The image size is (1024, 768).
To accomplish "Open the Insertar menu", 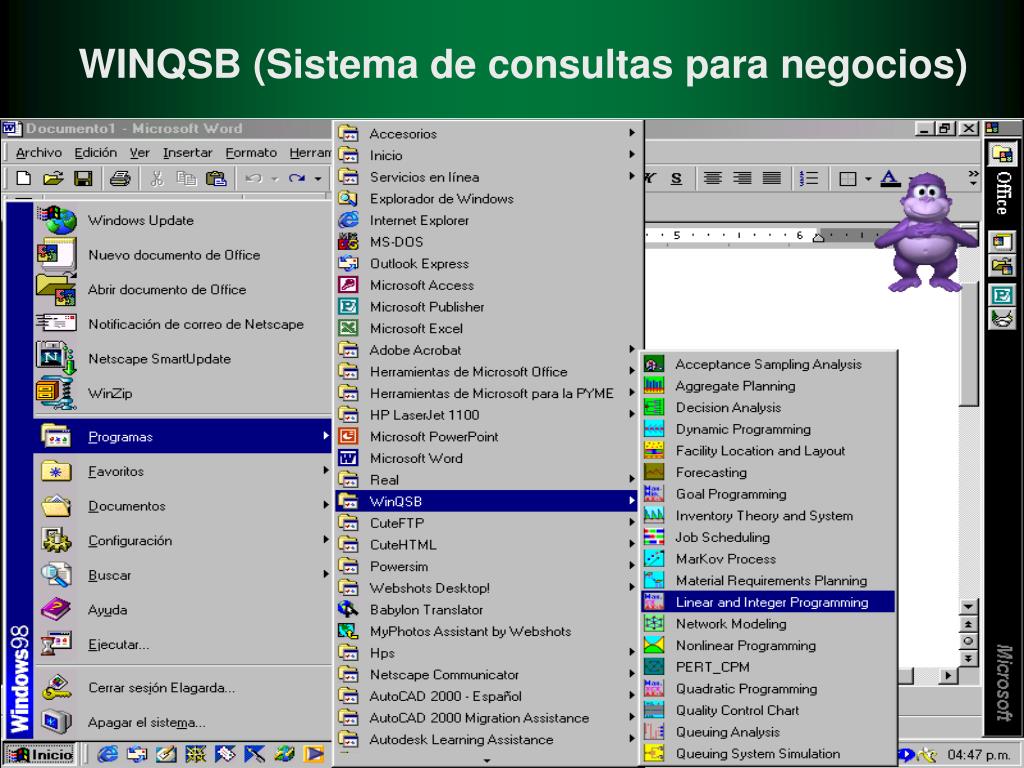I will pos(187,153).
